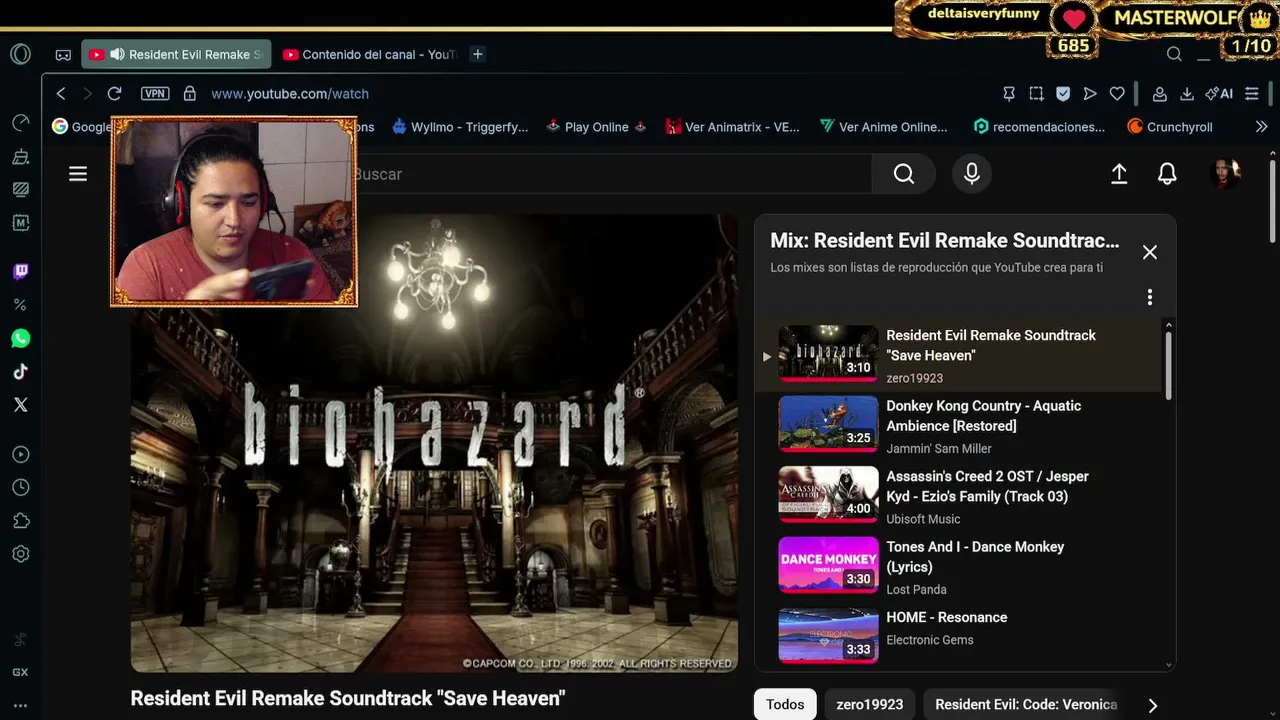Go back to the previous page
The image size is (1280, 720).
(x=61, y=93)
